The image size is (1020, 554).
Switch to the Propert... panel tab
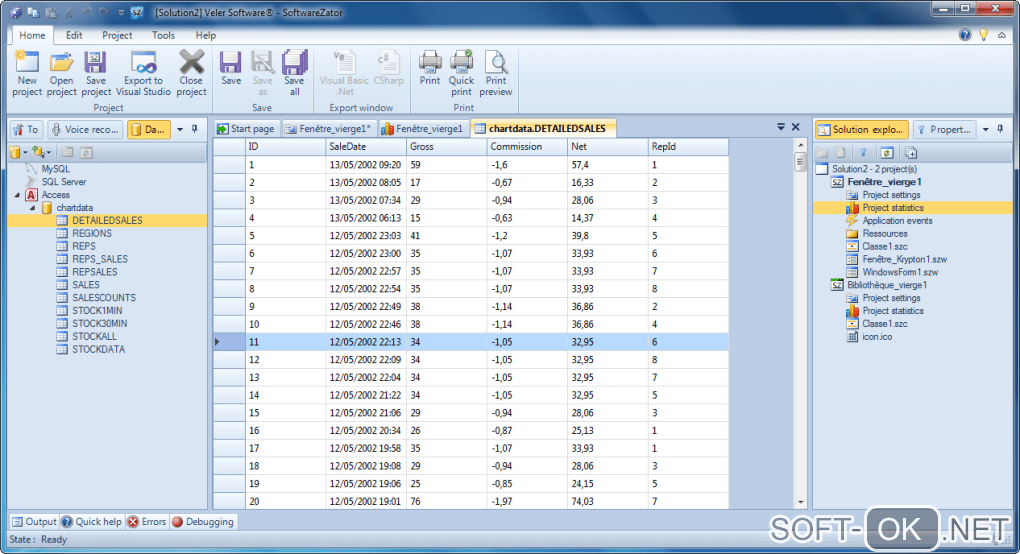tap(944, 129)
